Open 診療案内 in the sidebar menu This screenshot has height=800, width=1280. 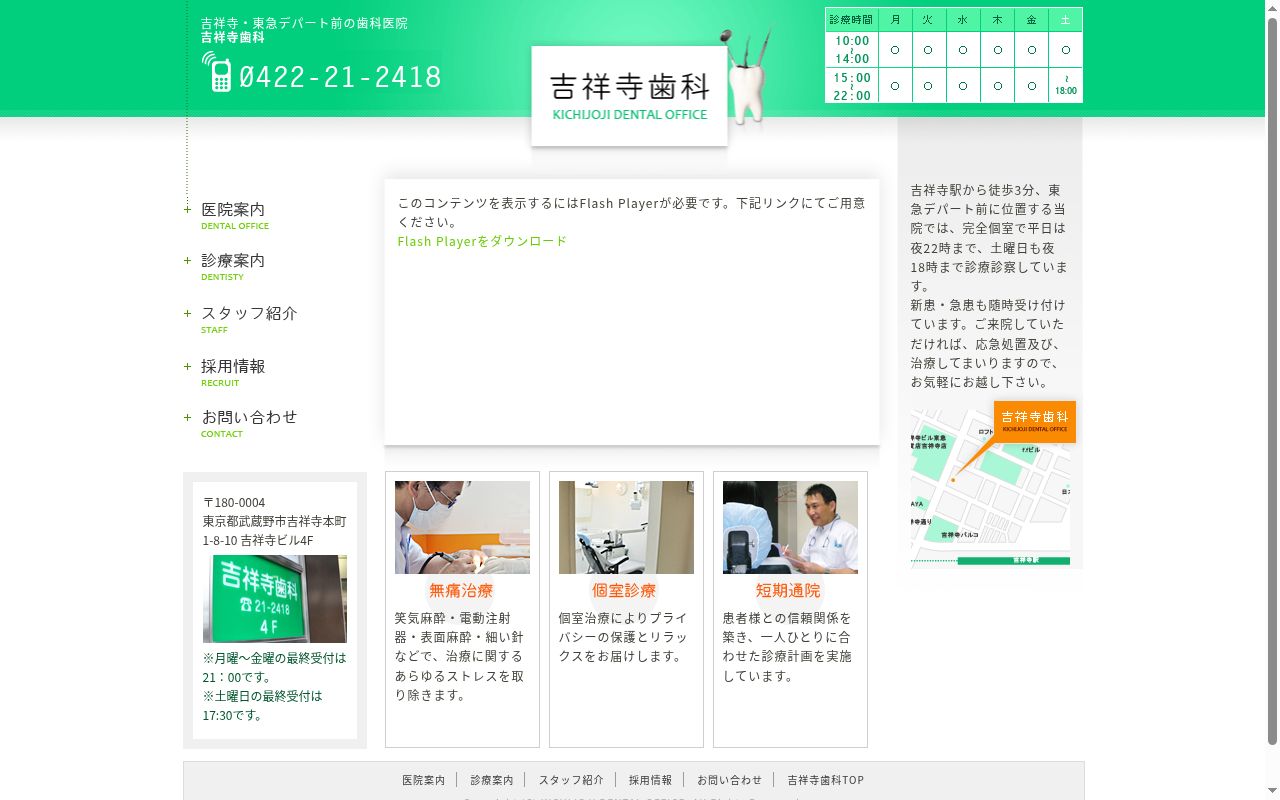233,266
